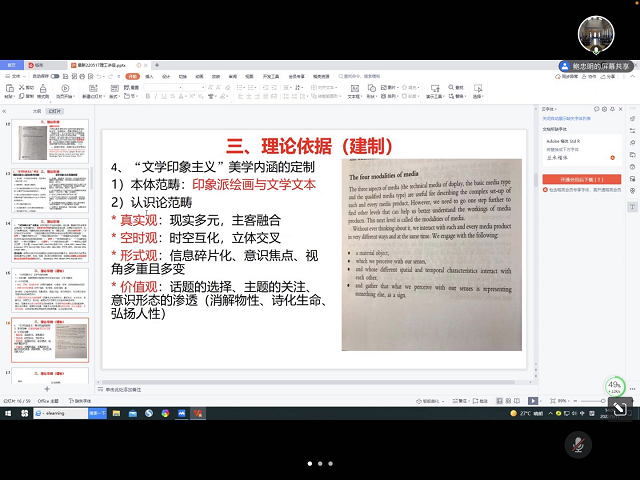Open File Explorer from taskbar
This screenshot has height=480, width=640.
116,413
